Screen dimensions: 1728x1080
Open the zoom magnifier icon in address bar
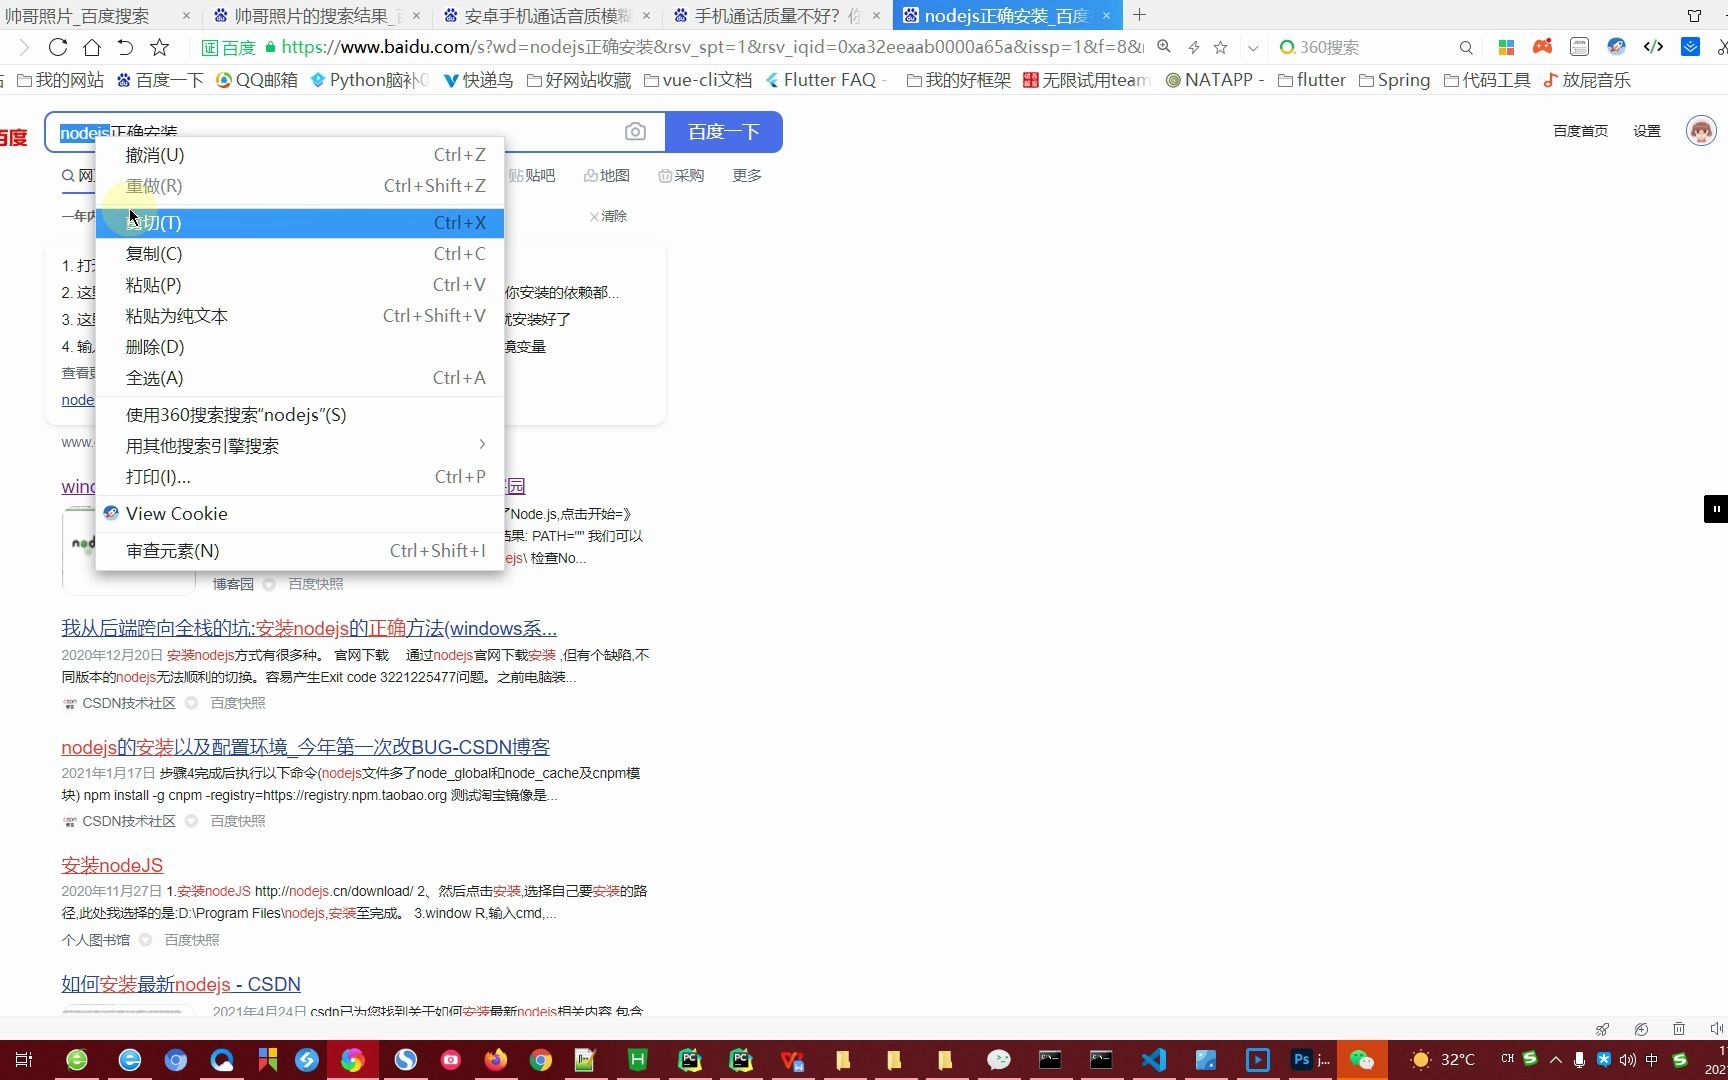[1164, 47]
